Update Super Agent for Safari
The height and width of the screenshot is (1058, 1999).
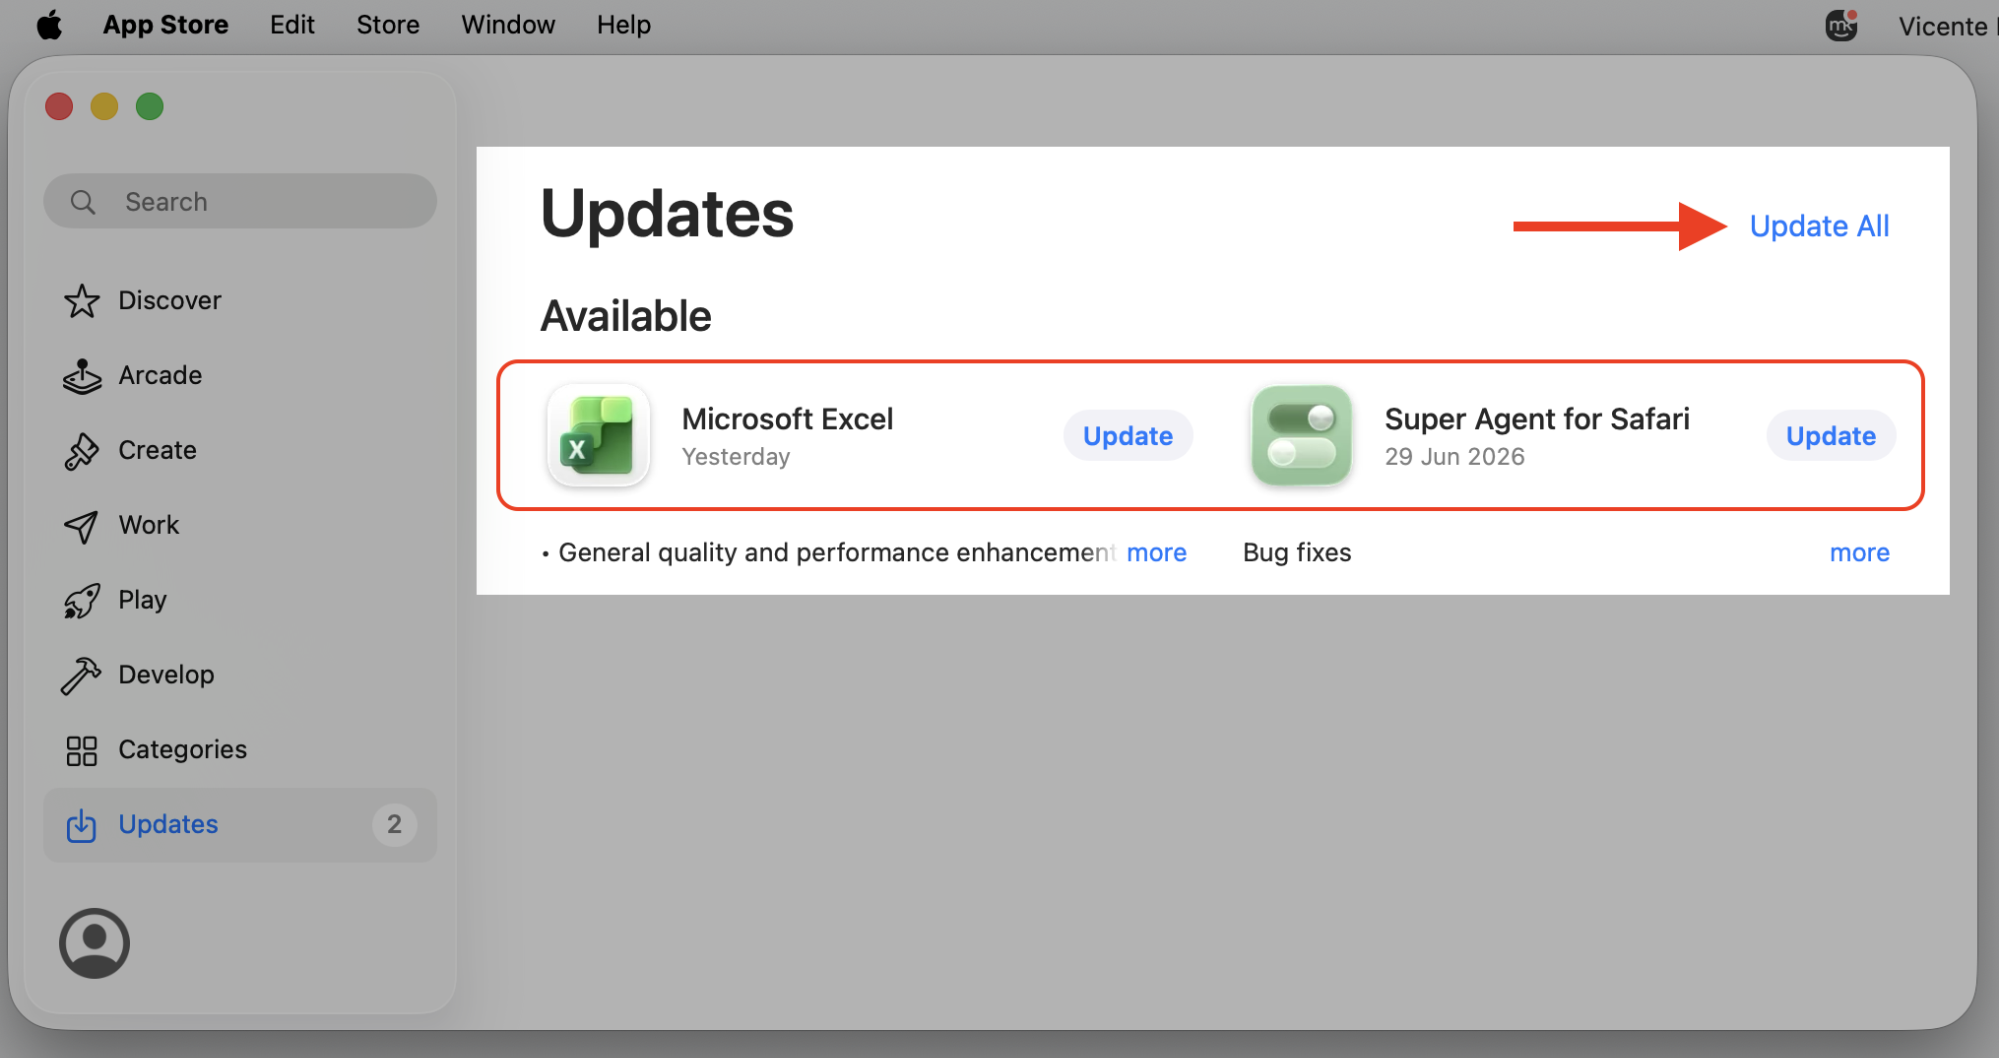[x=1831, y=436]
